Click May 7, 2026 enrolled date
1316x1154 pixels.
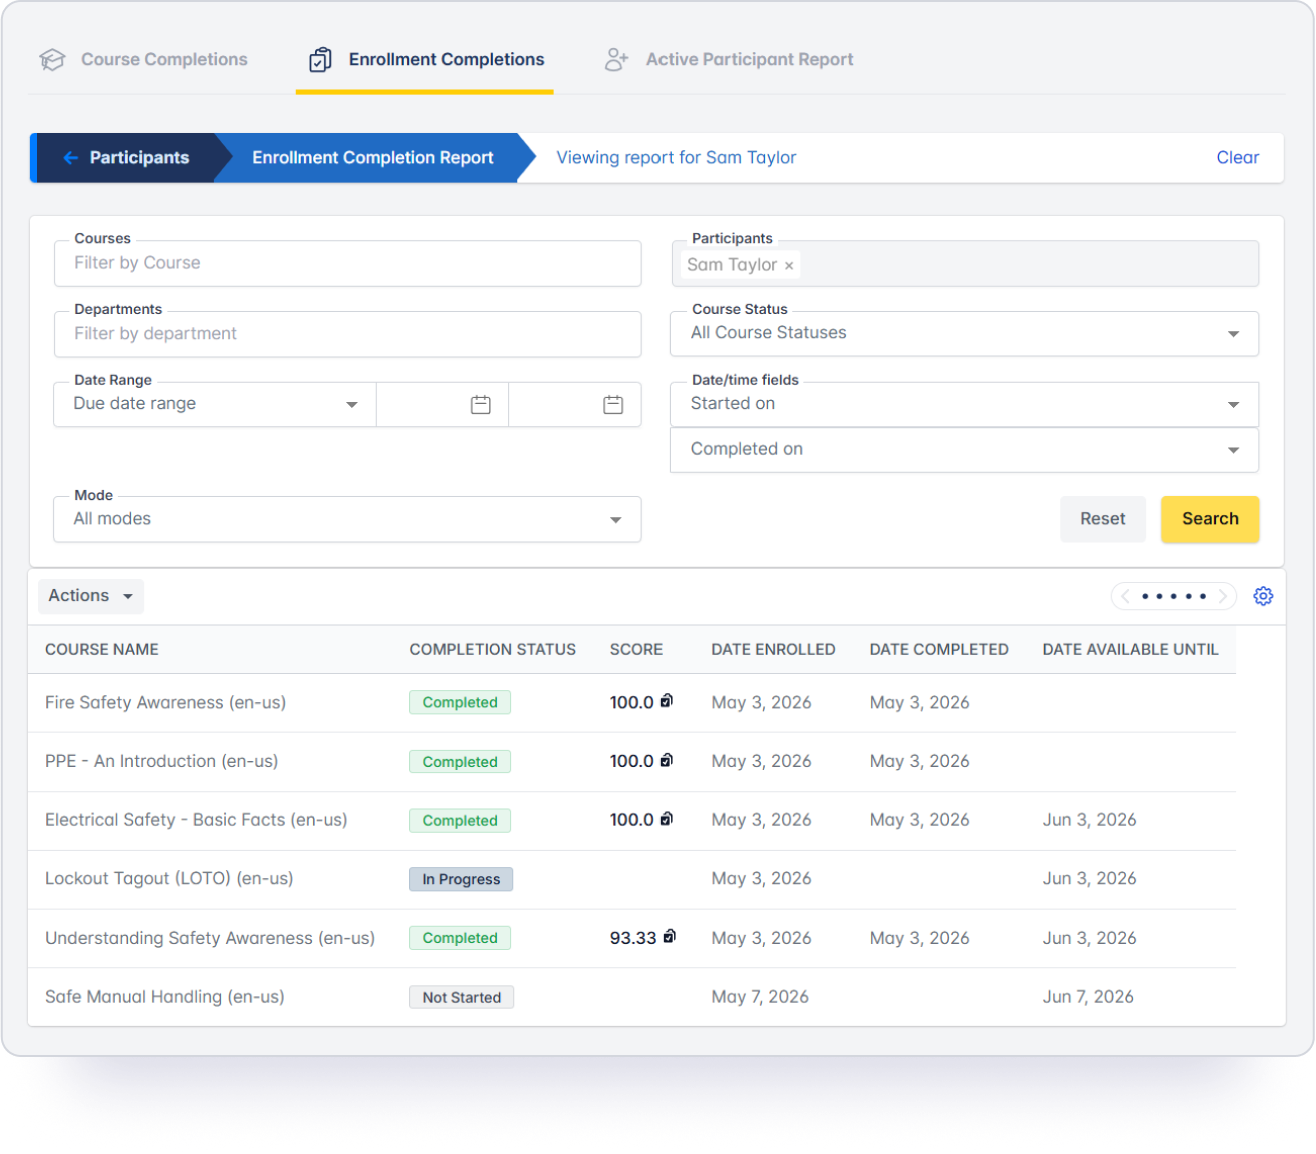point(760,997)
